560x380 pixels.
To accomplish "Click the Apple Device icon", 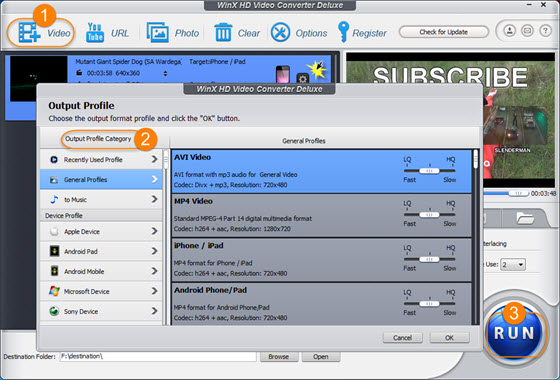I will pyautogui.click(x=54, y=231).
